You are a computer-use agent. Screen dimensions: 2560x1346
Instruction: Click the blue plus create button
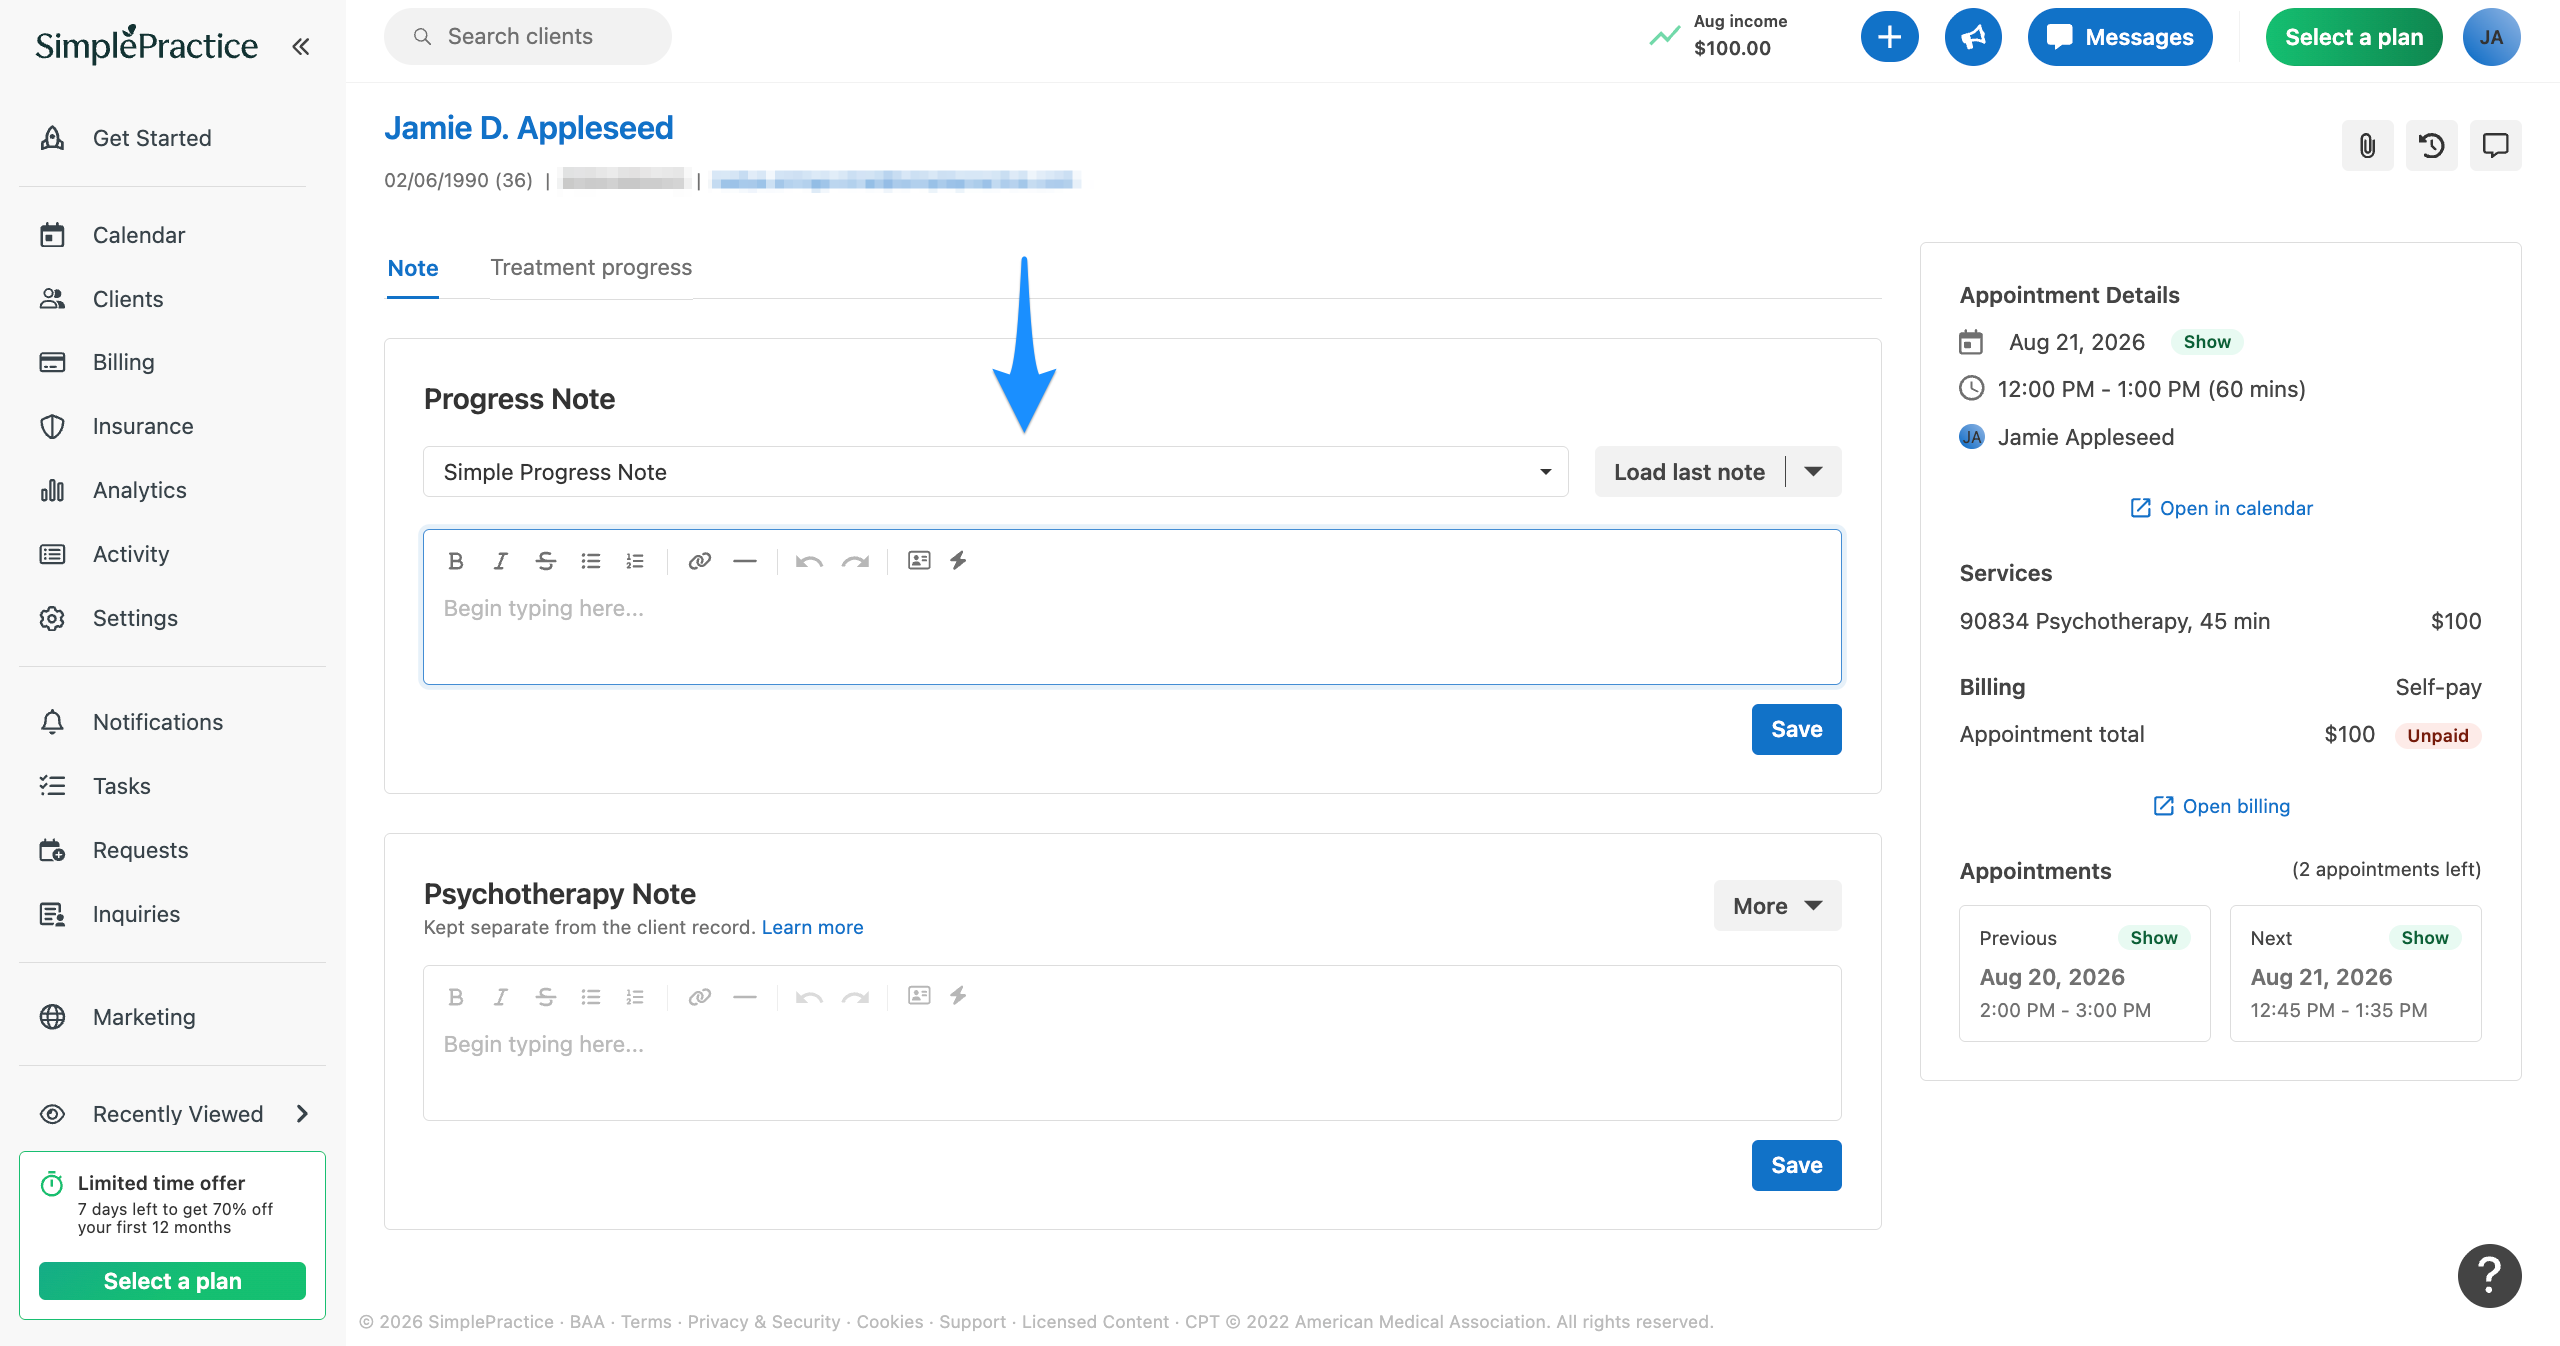[1889, 37]
